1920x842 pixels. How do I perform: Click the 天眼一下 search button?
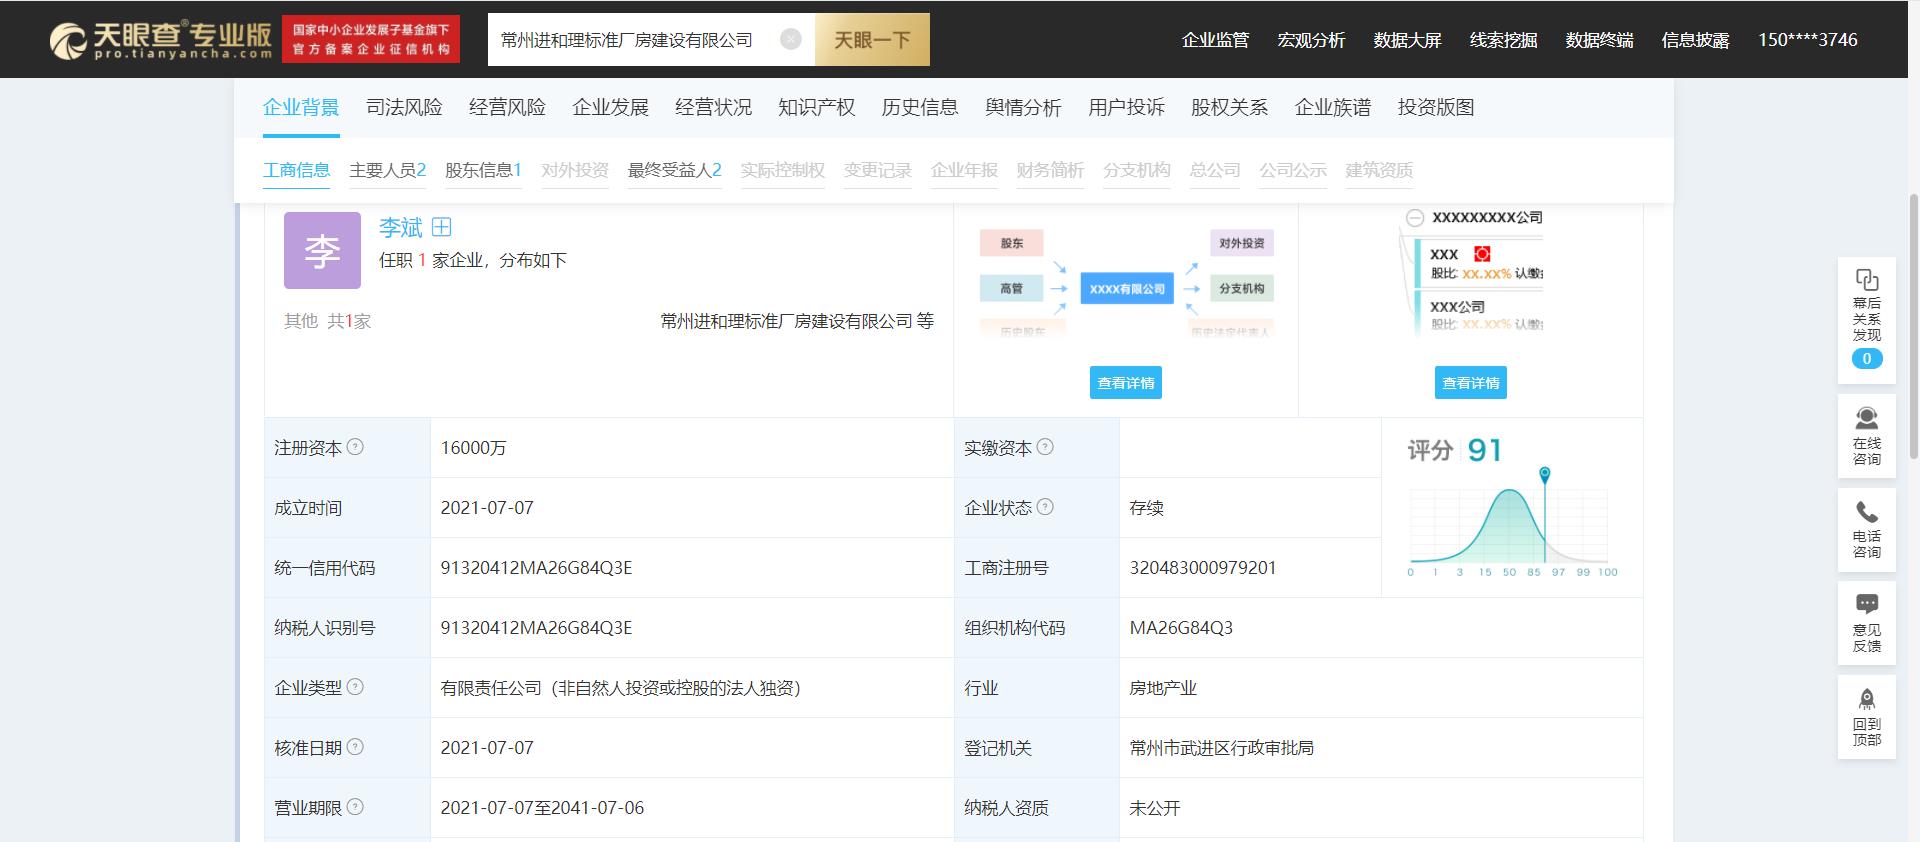(872, 40)
